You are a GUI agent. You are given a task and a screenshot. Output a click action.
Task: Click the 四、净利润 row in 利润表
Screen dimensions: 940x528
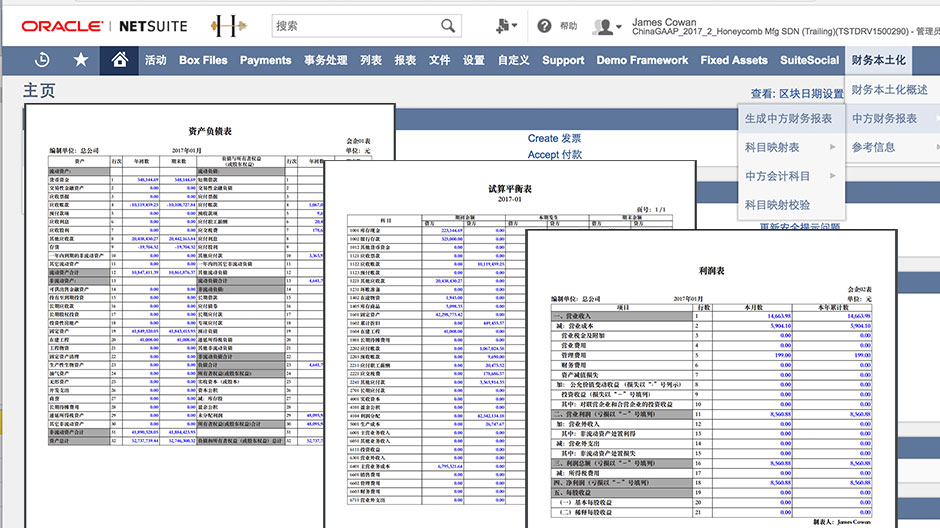[x=711, y=482]
